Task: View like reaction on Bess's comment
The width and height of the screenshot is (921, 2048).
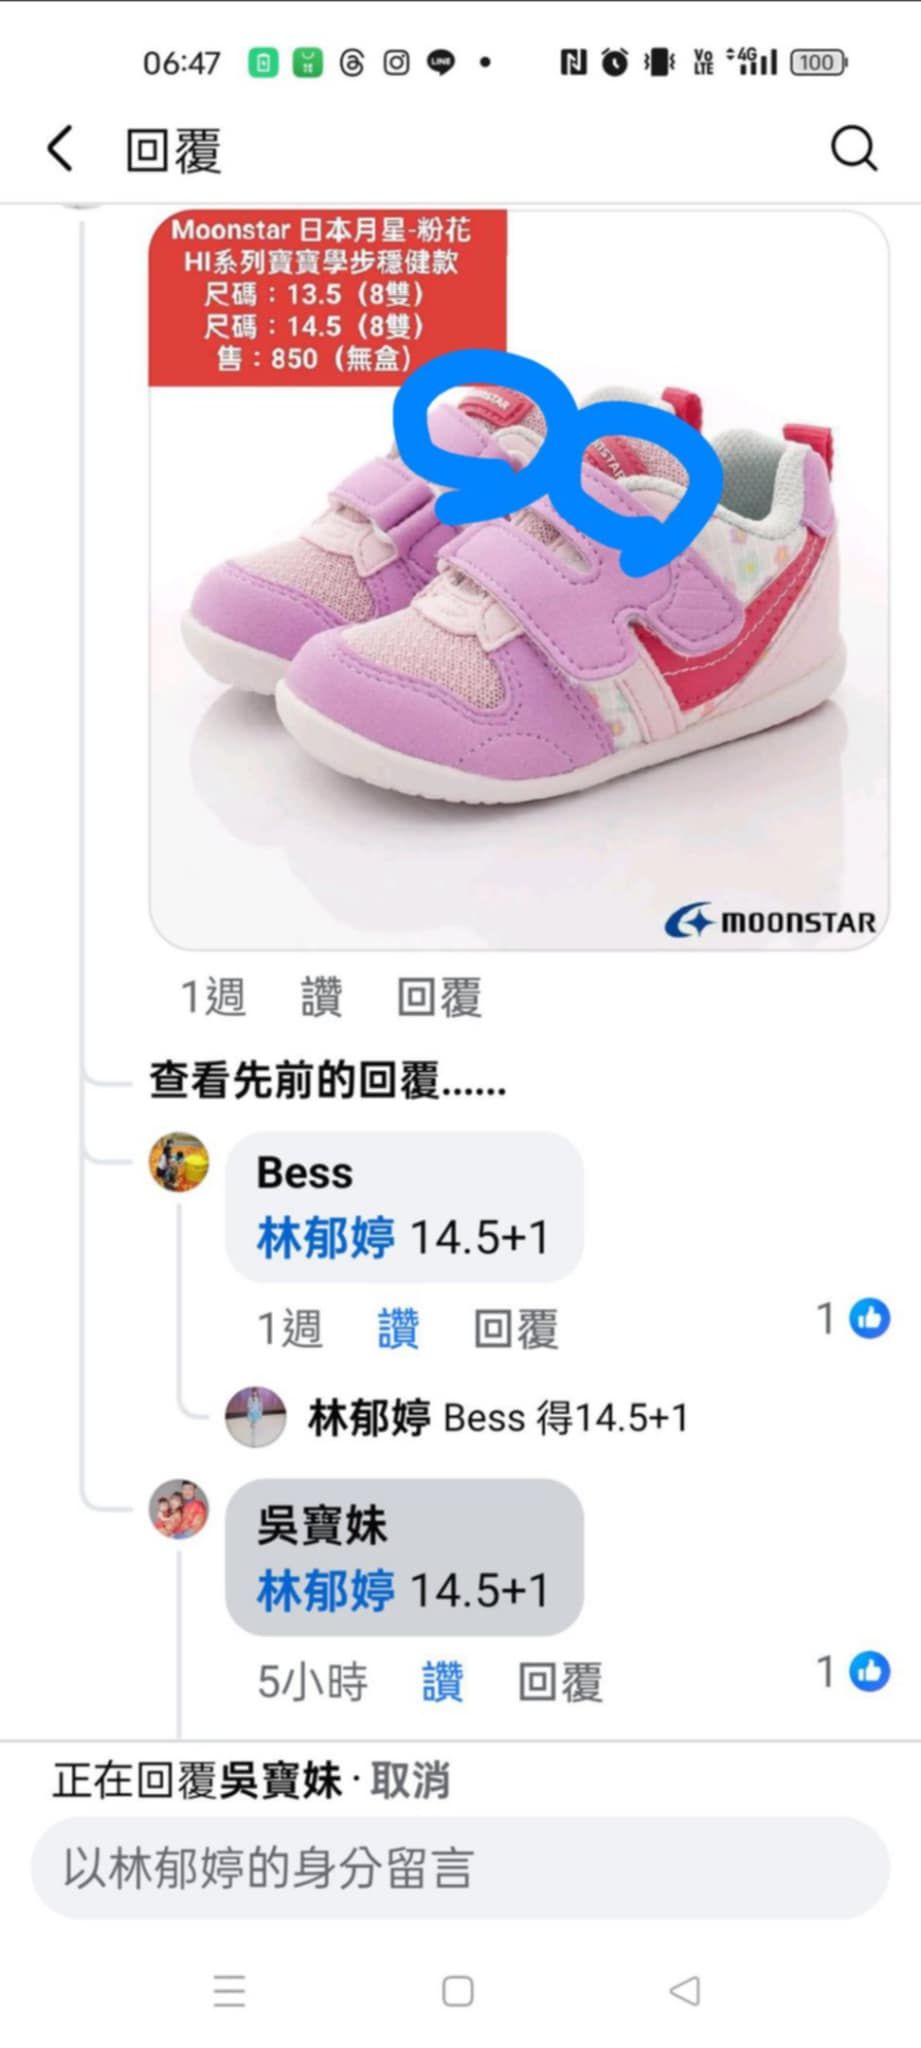Action: 853,1318
